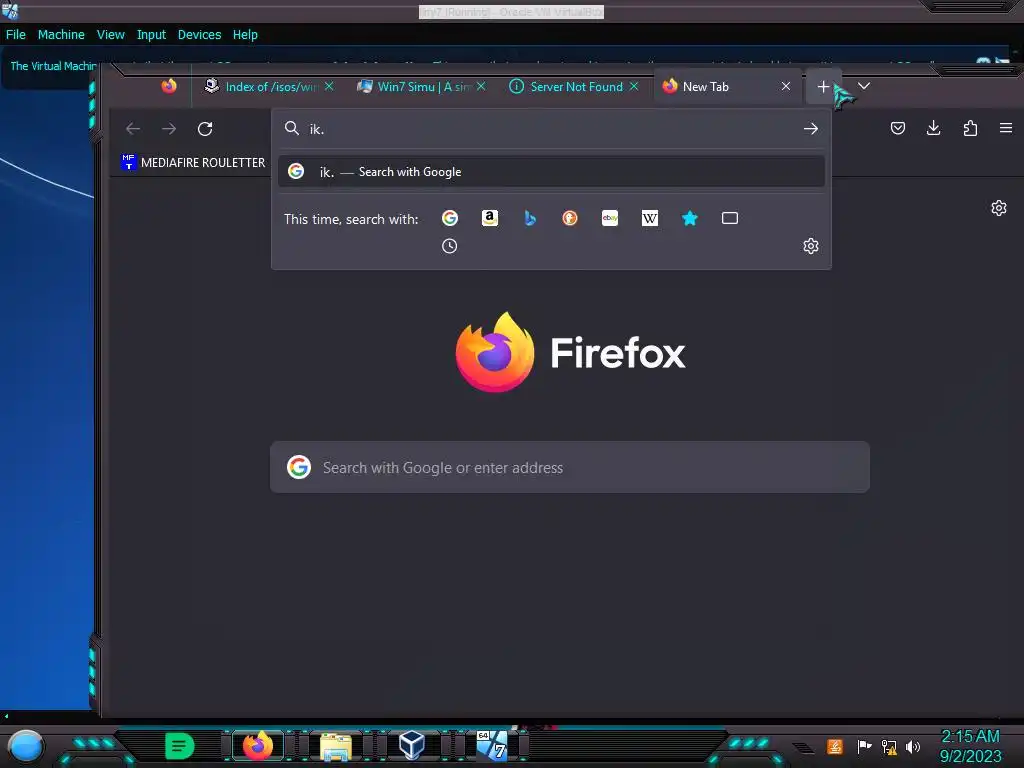
Task: Open VirtualBox Input menu
Action: 151,35
